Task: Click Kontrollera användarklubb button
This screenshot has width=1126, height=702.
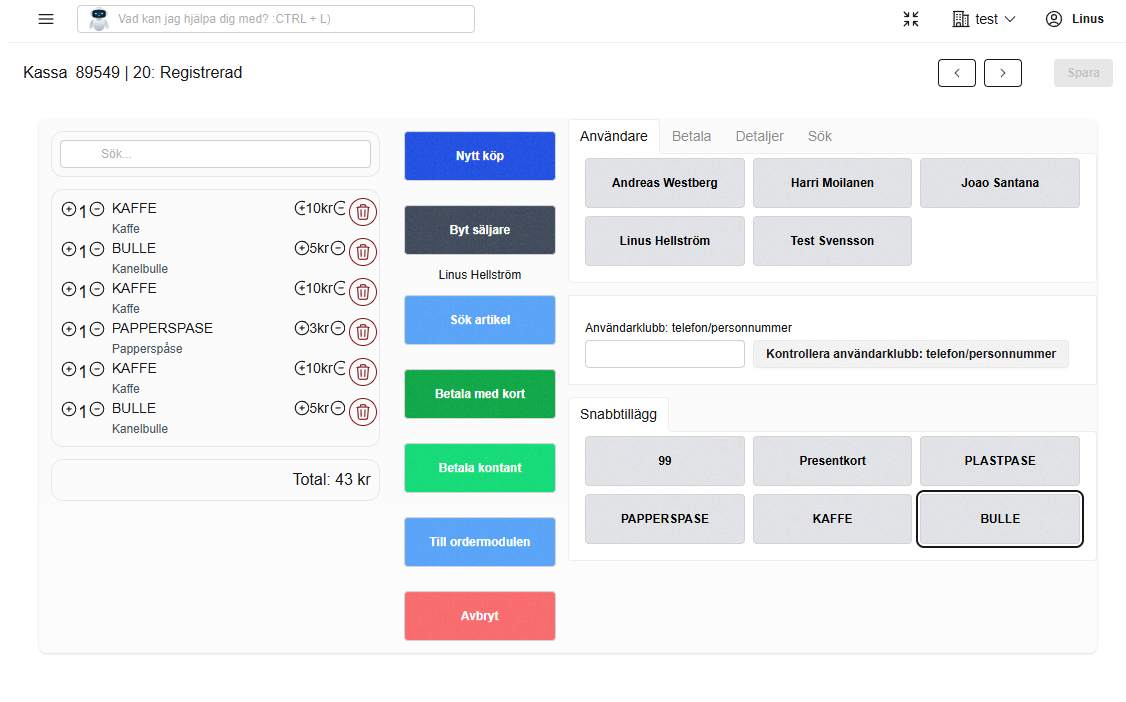Action: point(911,354)
